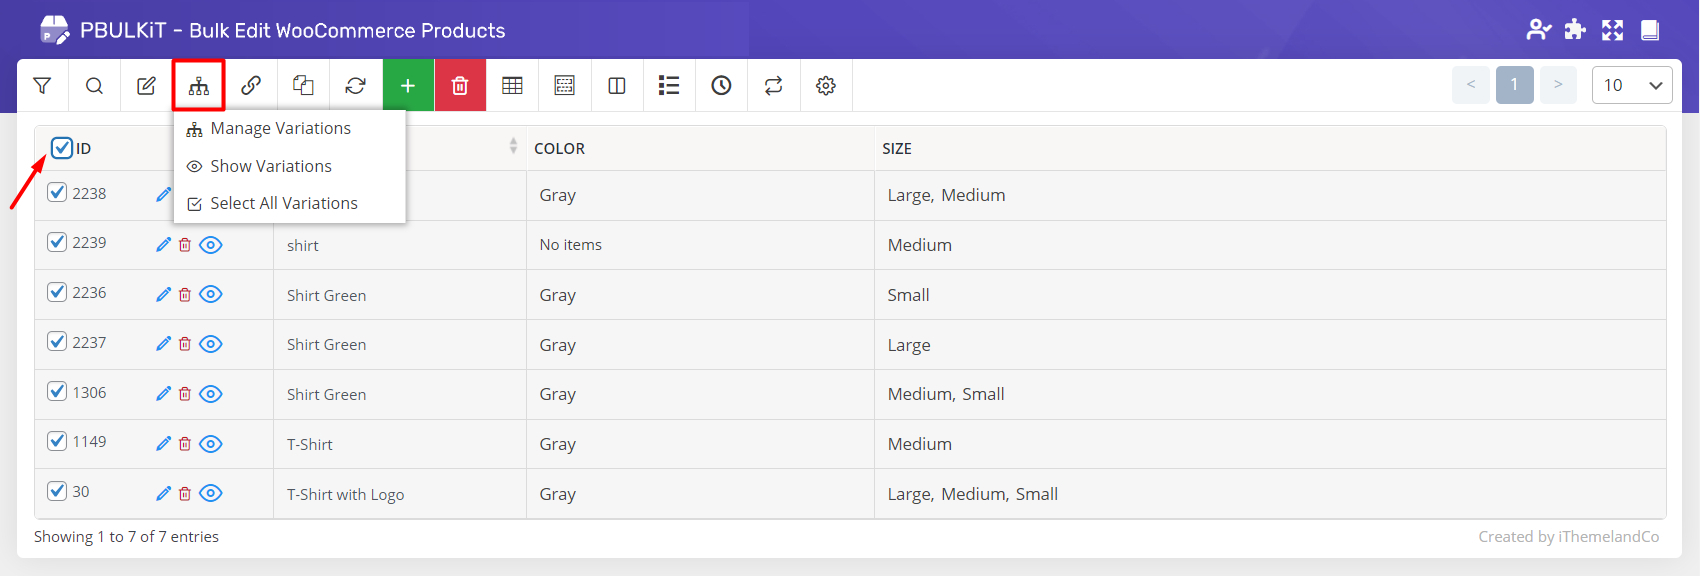Click the green add new product button

tap(408, 86)
